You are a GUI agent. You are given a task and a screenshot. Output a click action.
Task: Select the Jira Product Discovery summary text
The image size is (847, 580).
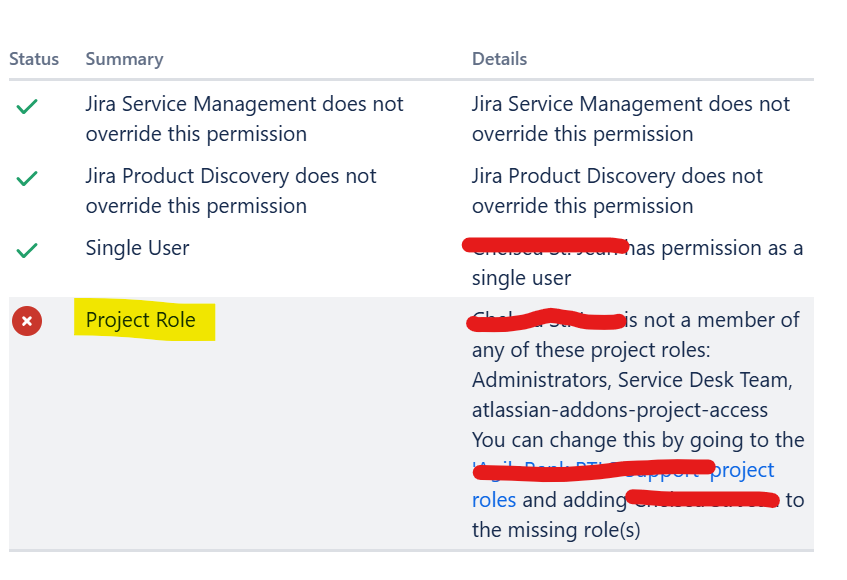pos(231,190)
